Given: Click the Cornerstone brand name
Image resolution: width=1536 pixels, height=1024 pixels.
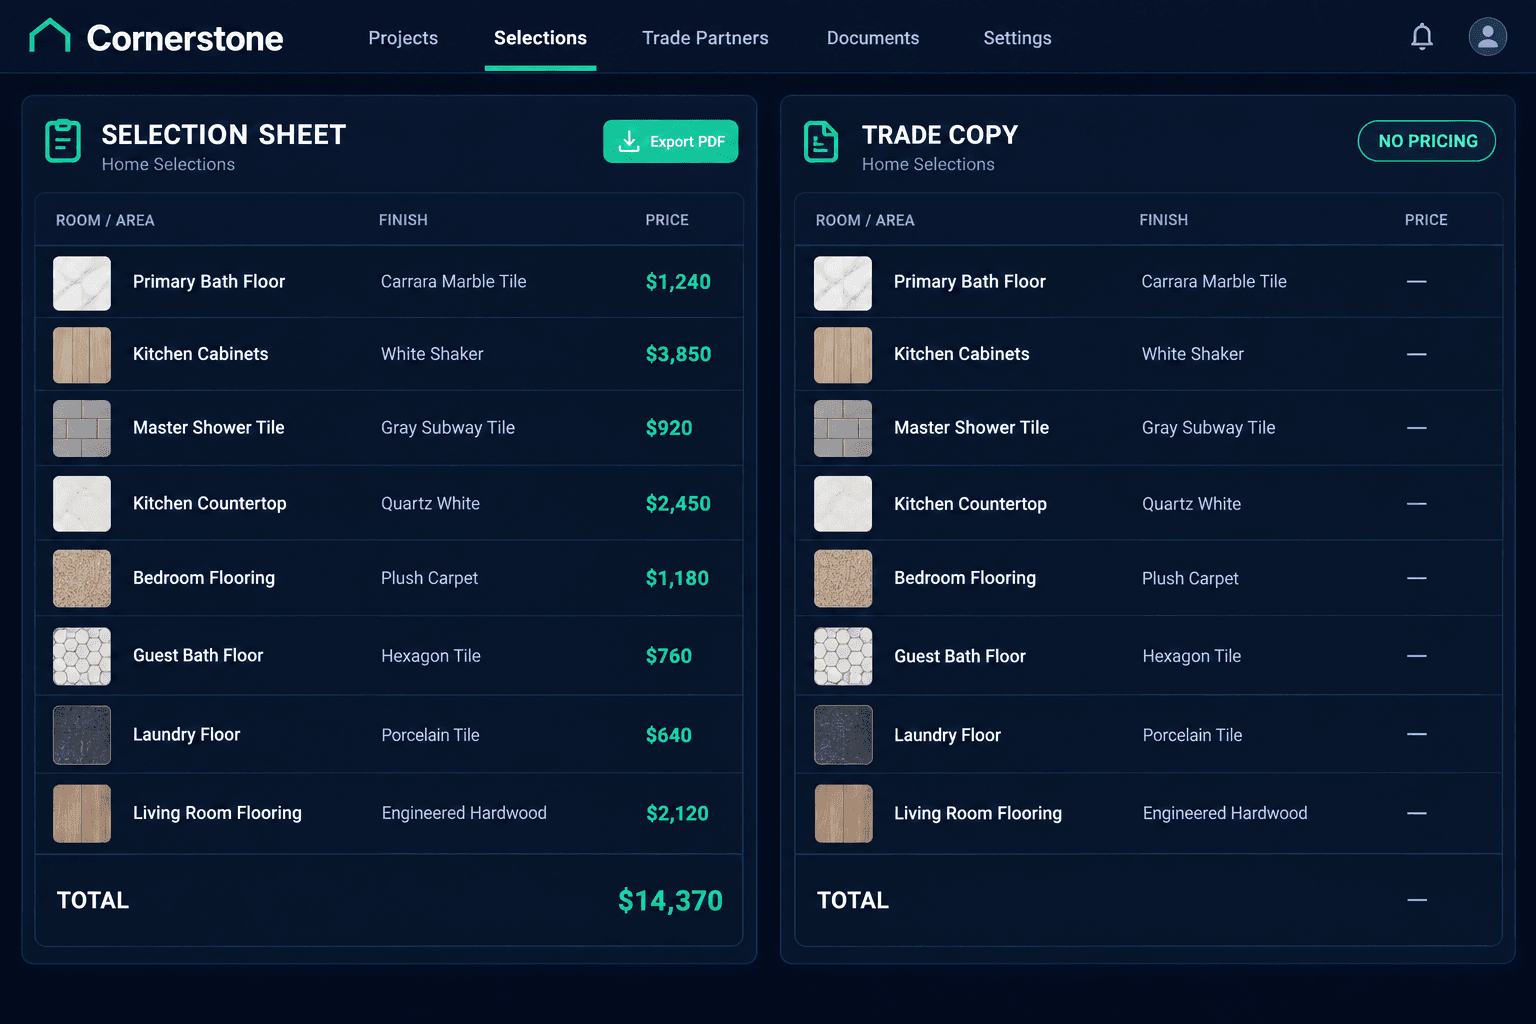Looking at the screenshot, I should (x=185, y=38).
